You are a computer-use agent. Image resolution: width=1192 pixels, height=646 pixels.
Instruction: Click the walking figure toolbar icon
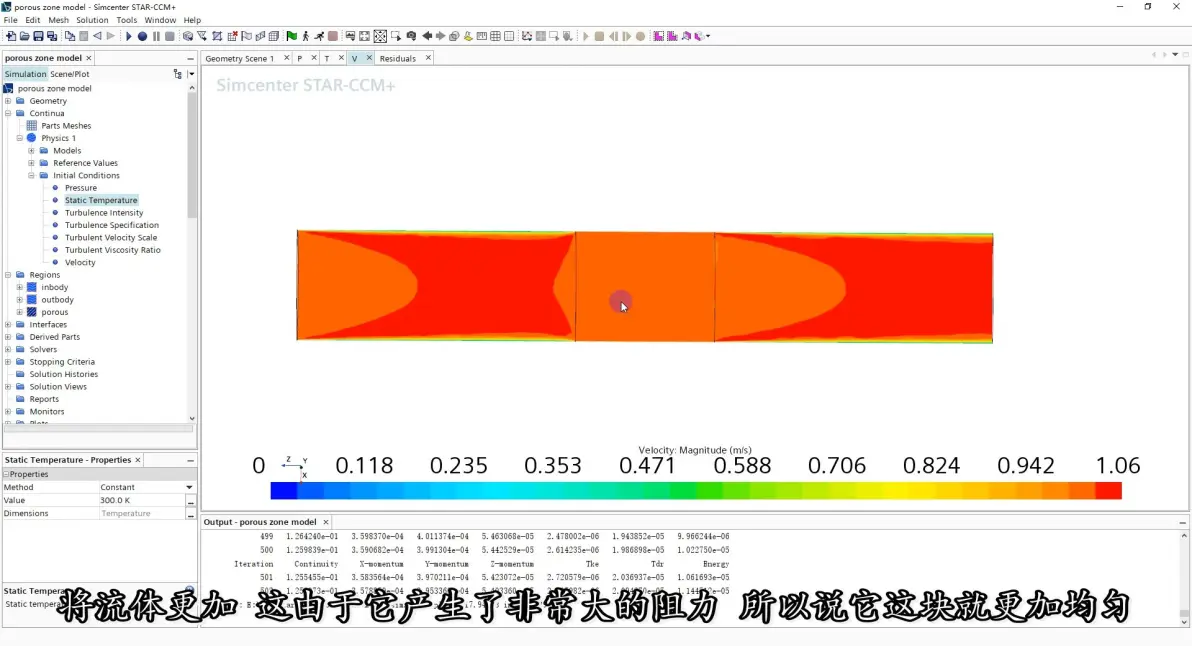tap(306, 36)
